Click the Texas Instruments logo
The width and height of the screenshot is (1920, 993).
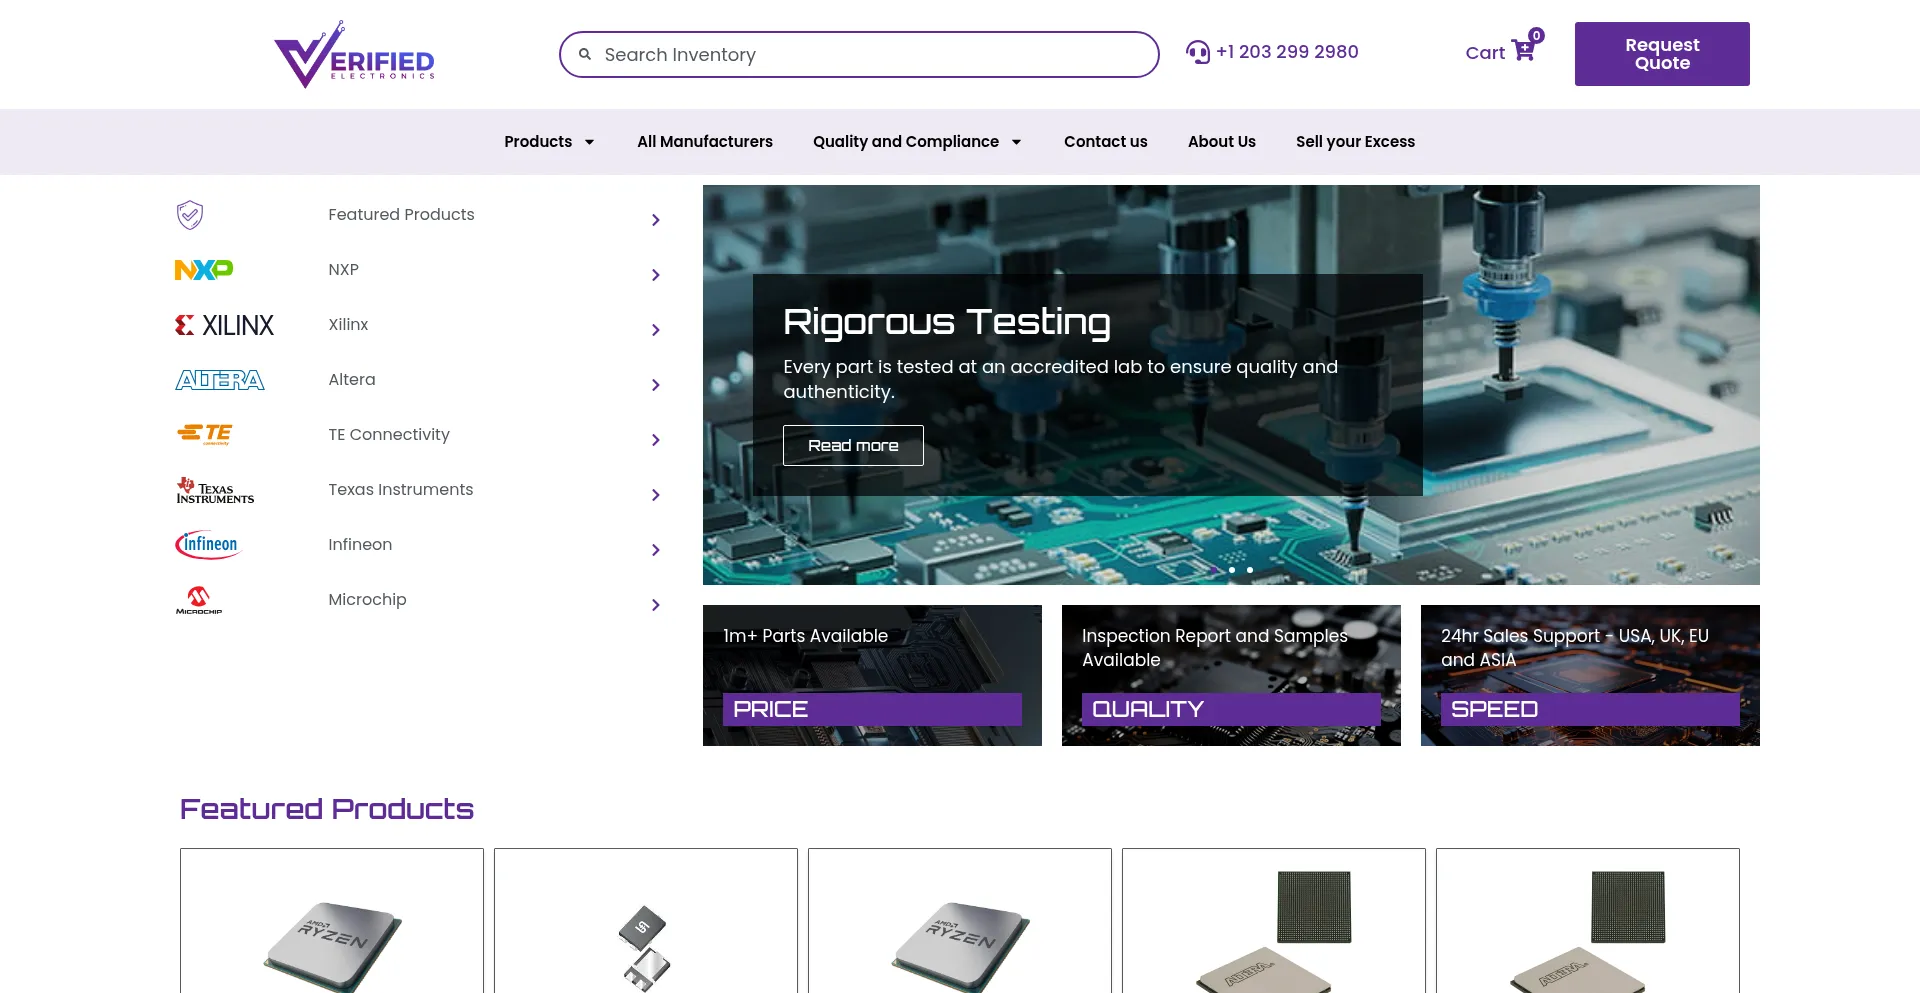pyautogui.click(x=215, y=490)
